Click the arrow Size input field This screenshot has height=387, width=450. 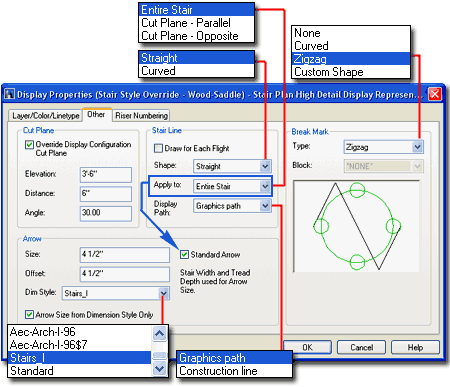(125, 255)
